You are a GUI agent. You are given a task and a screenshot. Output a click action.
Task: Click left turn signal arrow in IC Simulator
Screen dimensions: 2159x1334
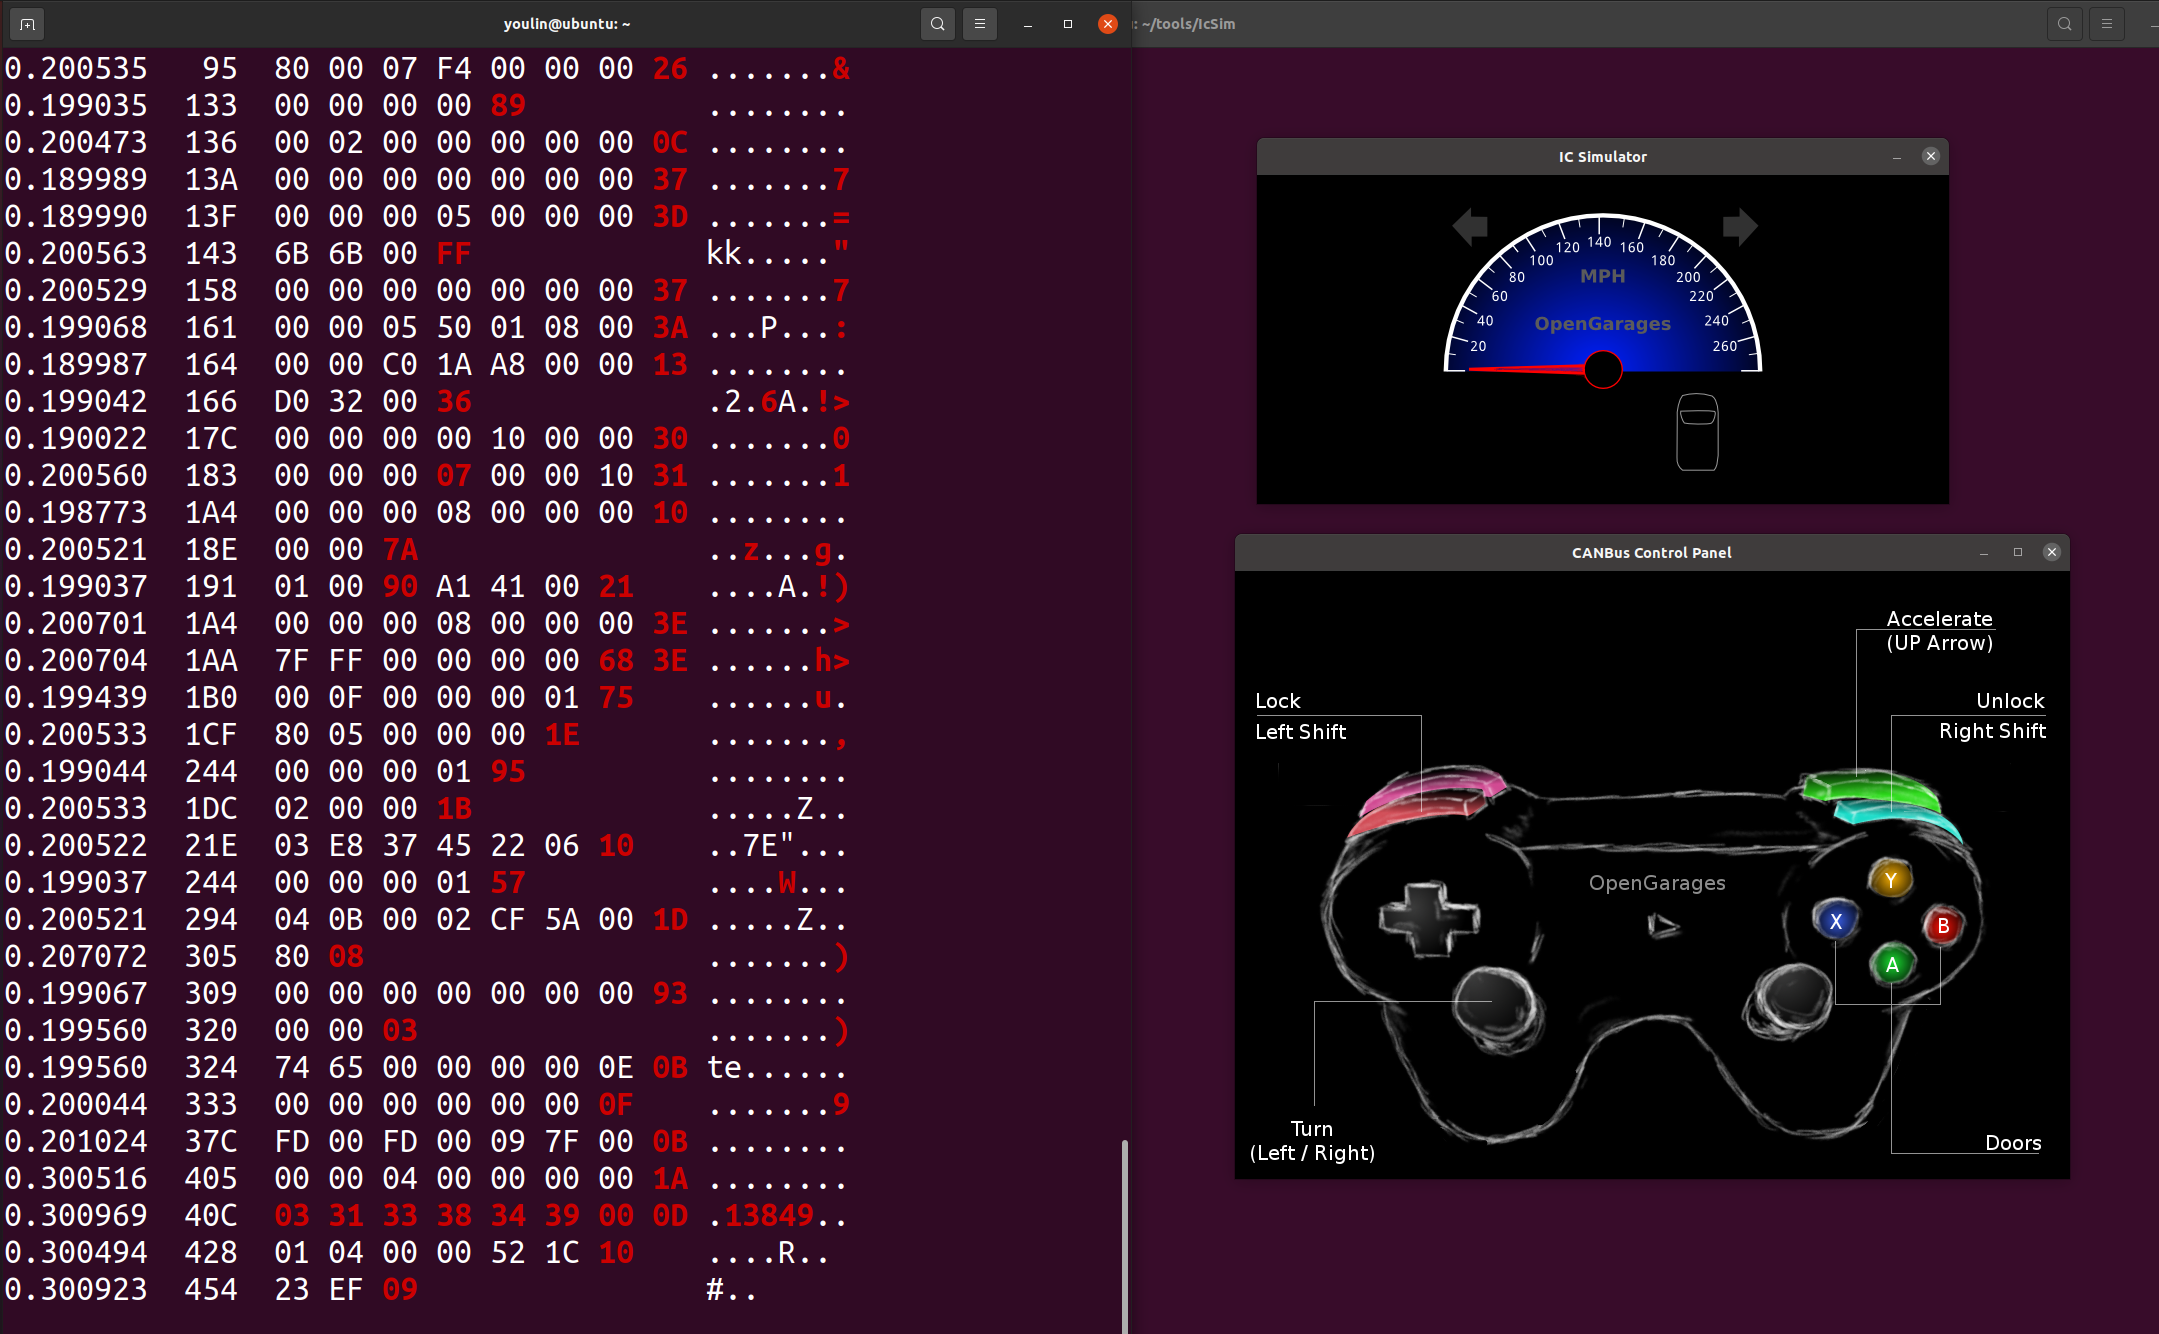tap(1470, 227)
